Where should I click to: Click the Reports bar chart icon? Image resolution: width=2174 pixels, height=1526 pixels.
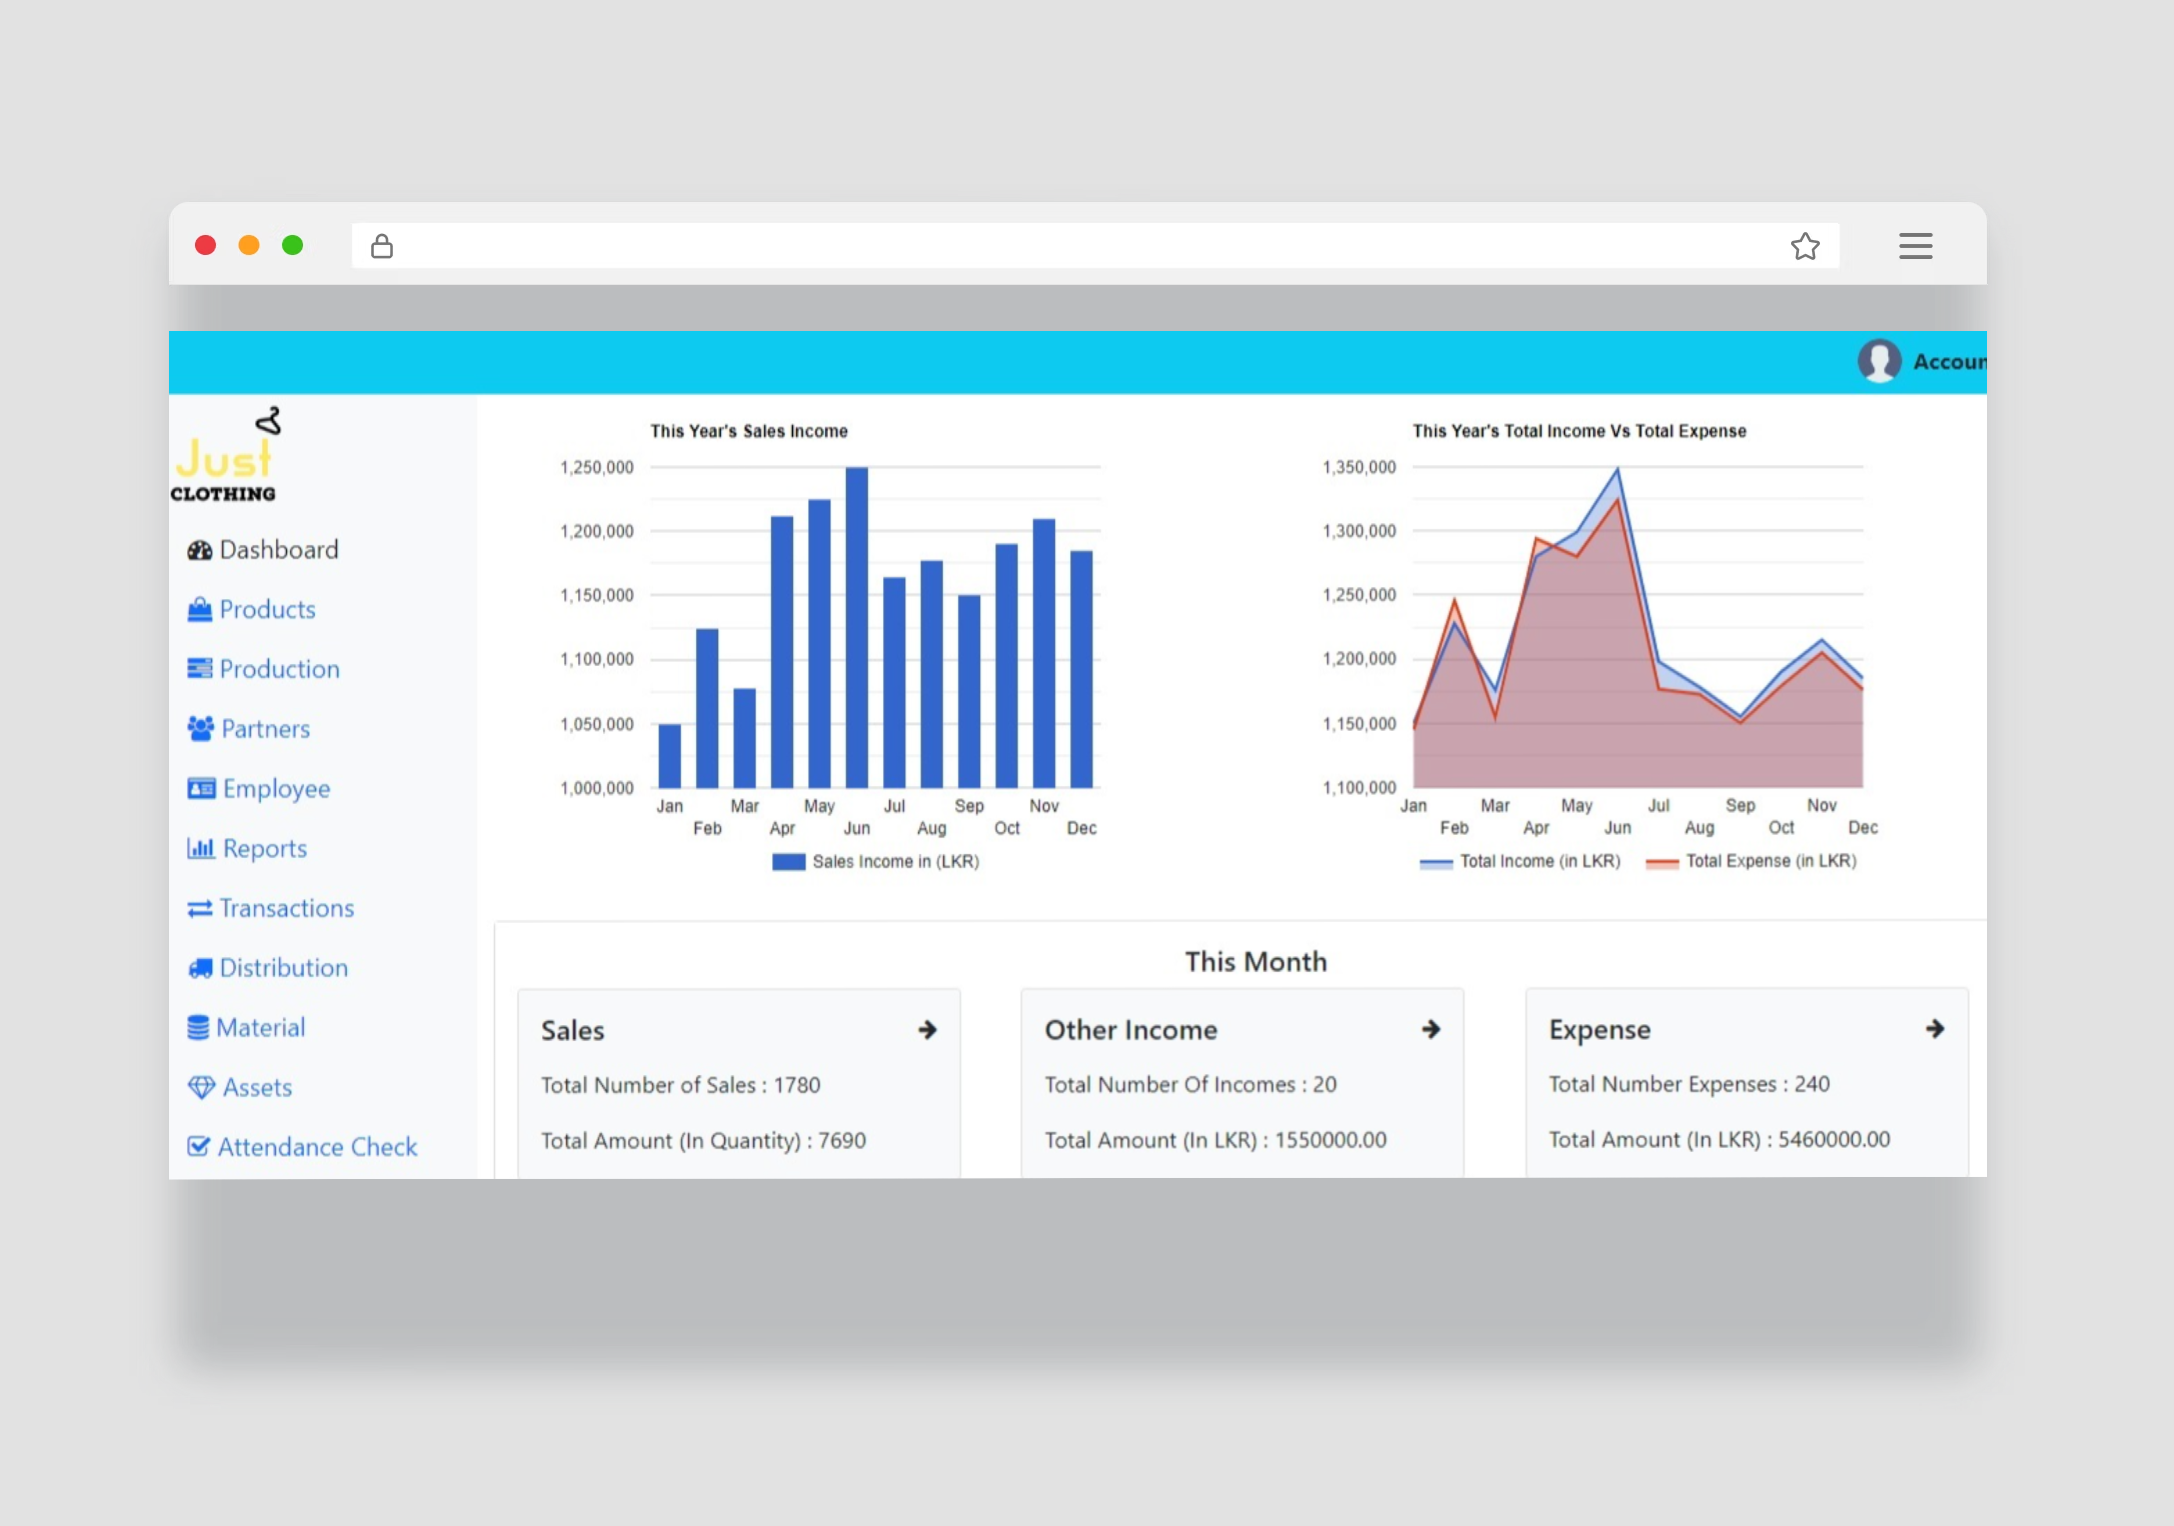coord(201,849)
